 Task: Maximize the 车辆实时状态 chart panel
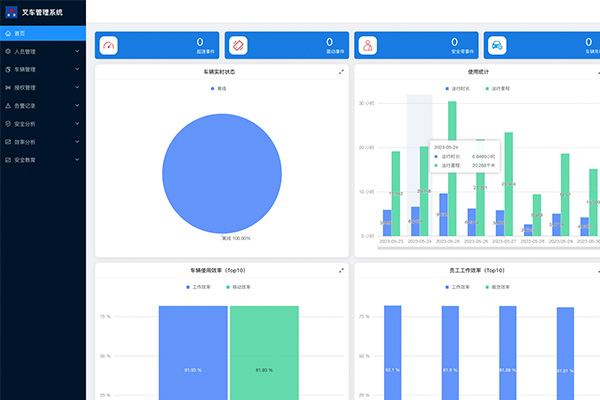point(341,72)
